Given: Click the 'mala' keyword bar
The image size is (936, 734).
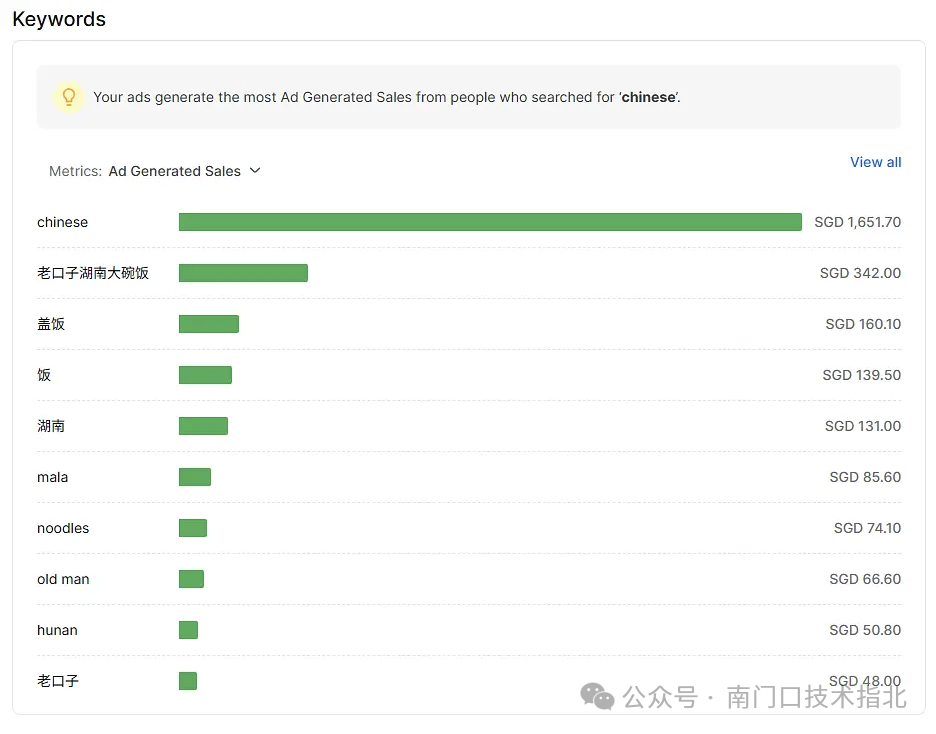Looking at the screenshot, I should tap(195, 477).
